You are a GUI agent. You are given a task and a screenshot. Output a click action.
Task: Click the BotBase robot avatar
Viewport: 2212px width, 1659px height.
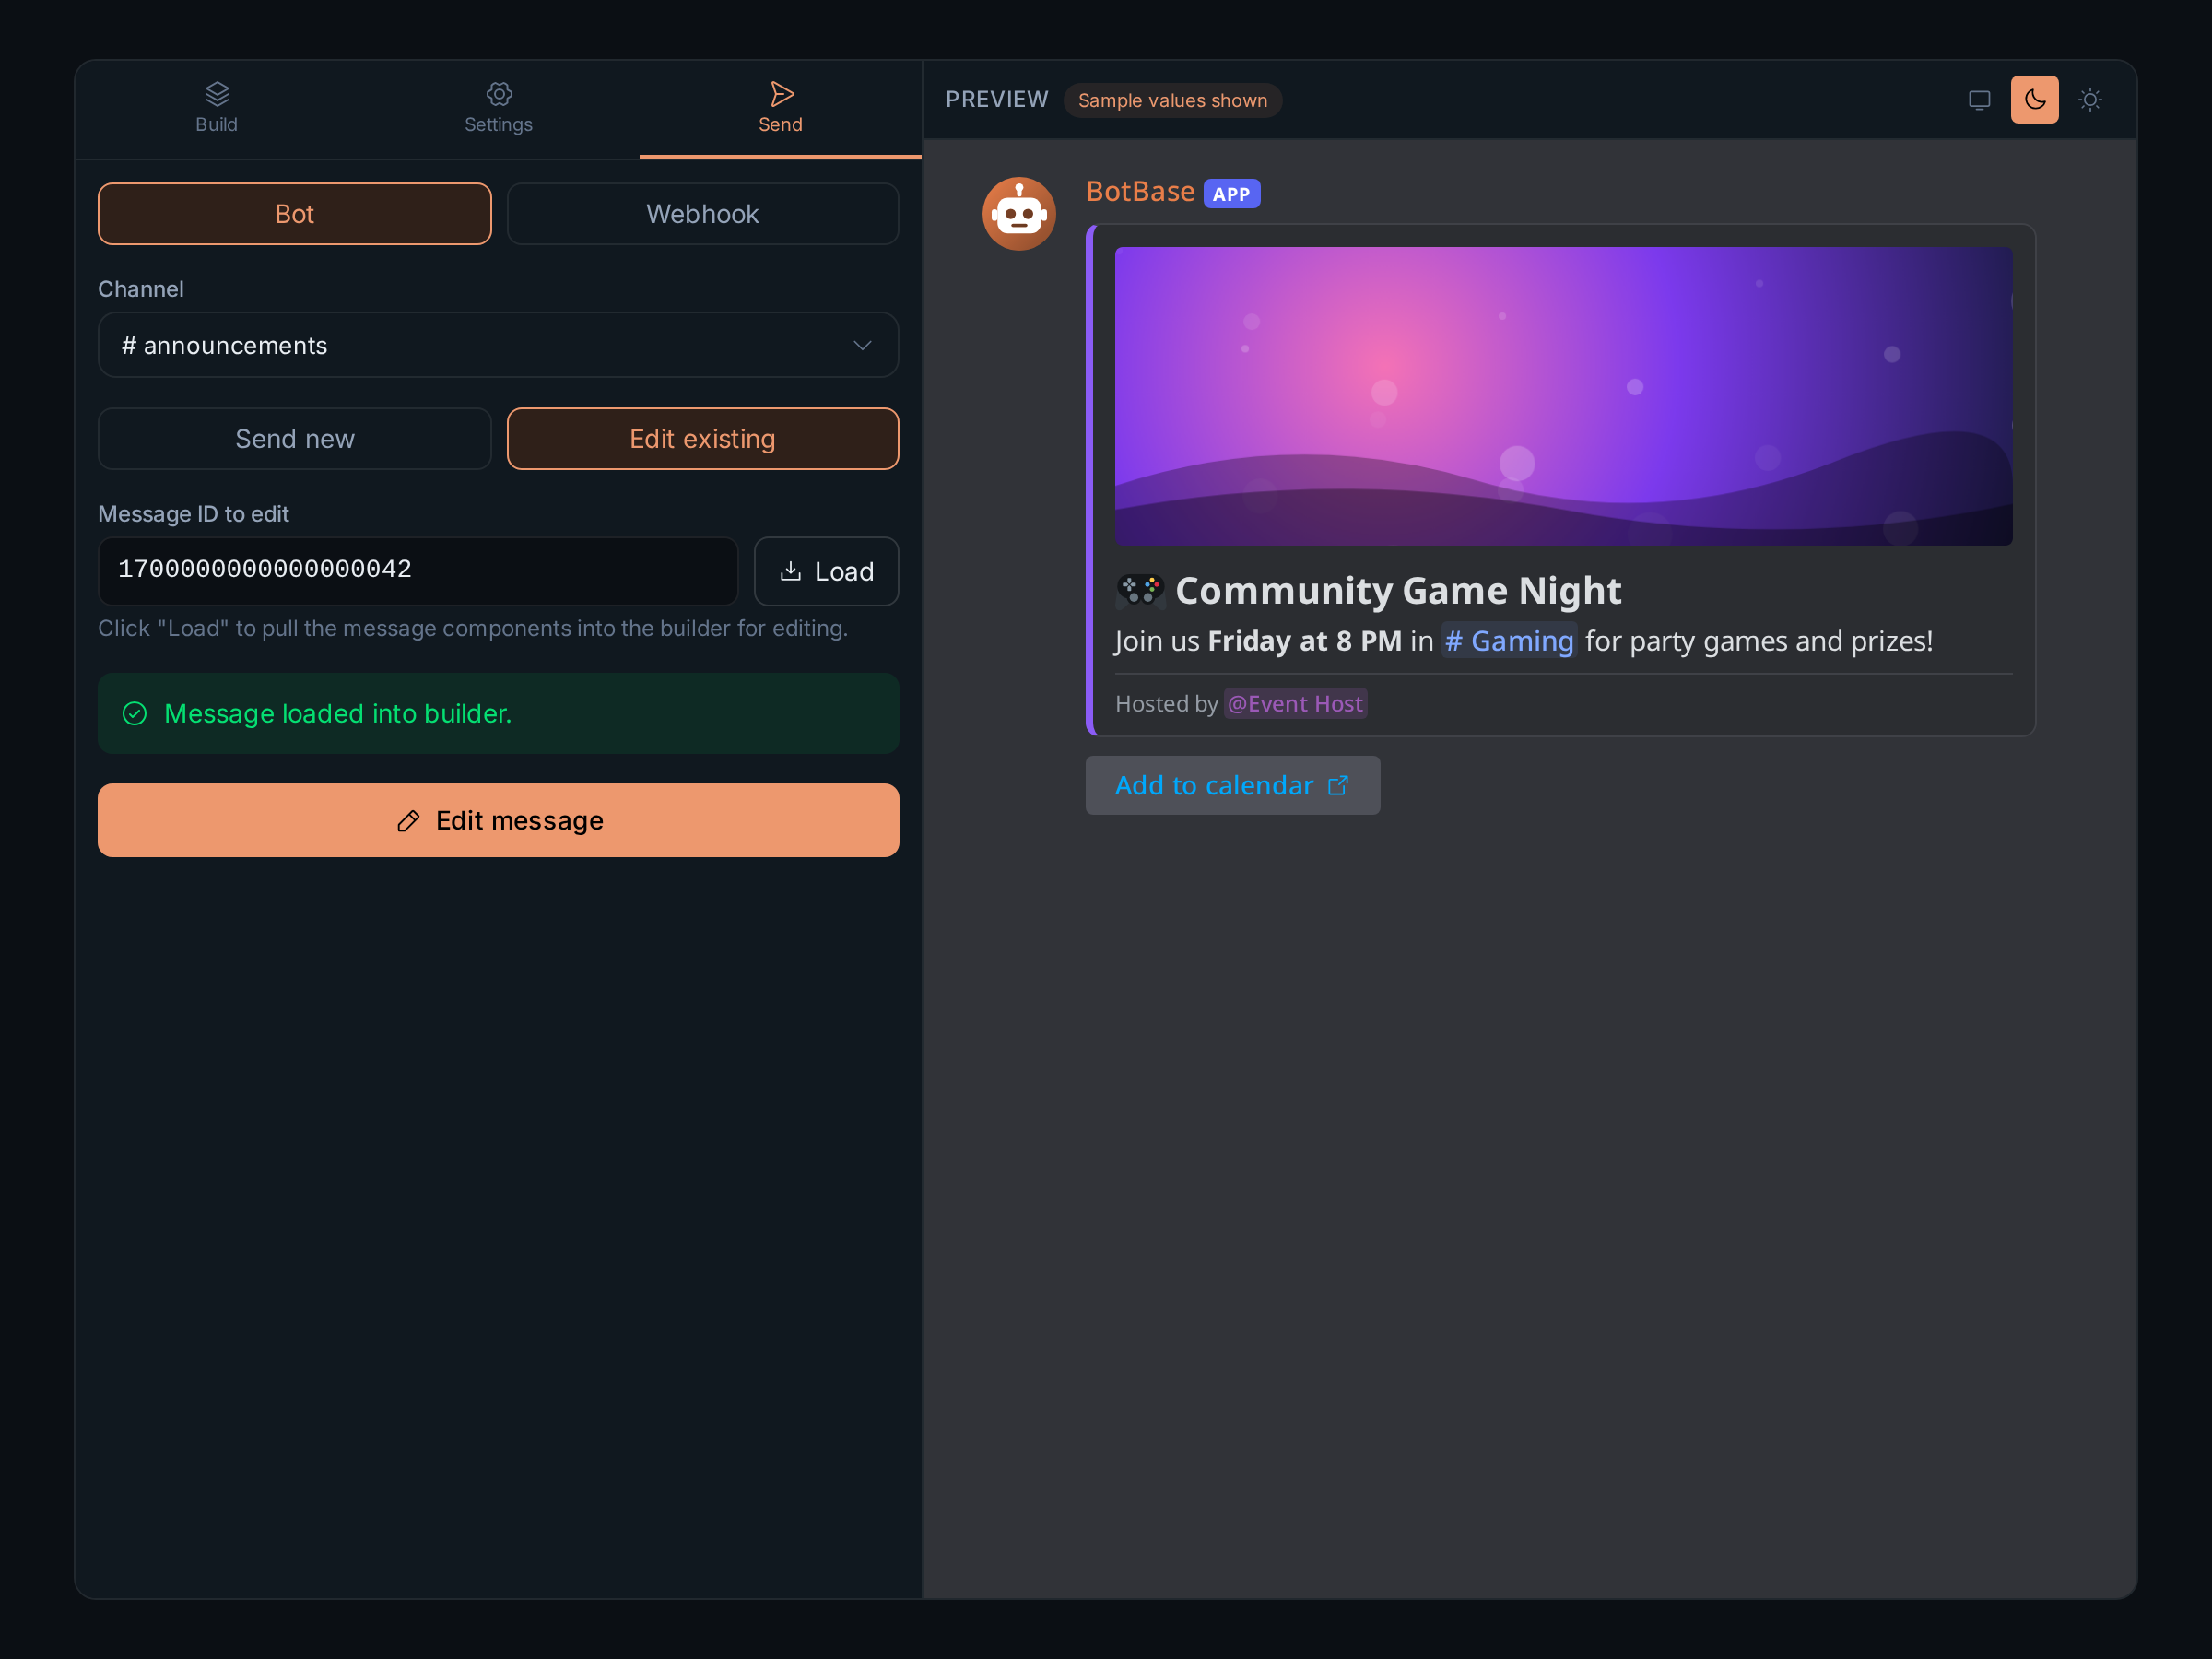click(x=1019, y=214)
